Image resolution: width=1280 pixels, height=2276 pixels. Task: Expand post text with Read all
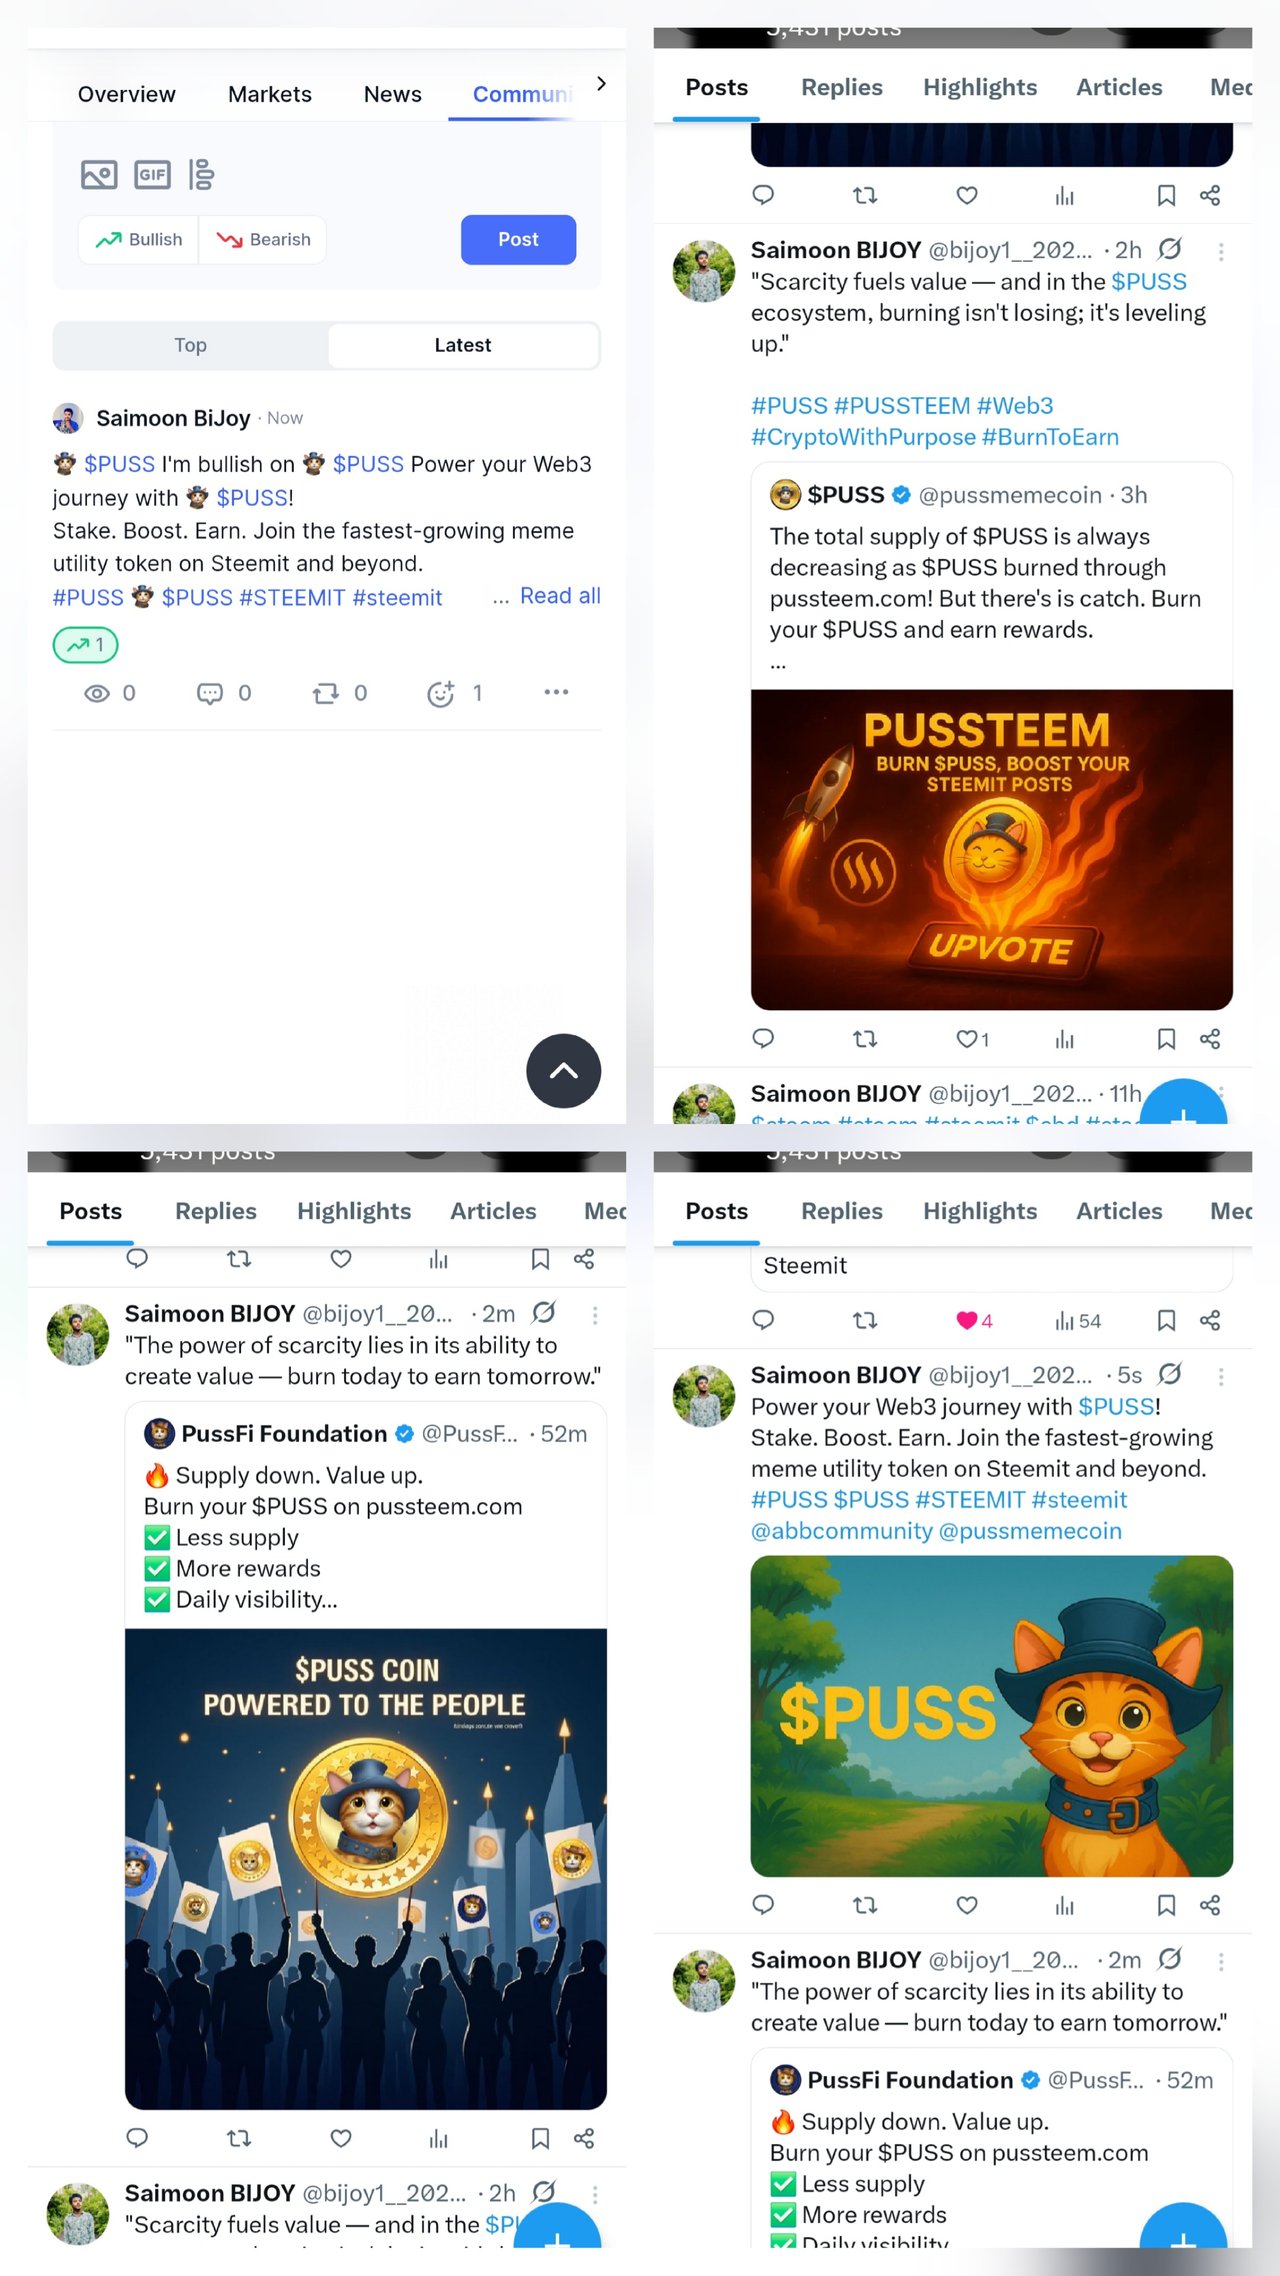[560, 596]
